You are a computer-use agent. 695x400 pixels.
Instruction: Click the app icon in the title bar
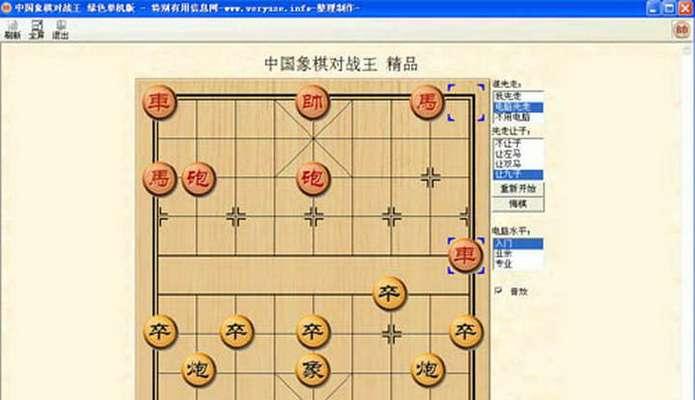coord(6,8)
